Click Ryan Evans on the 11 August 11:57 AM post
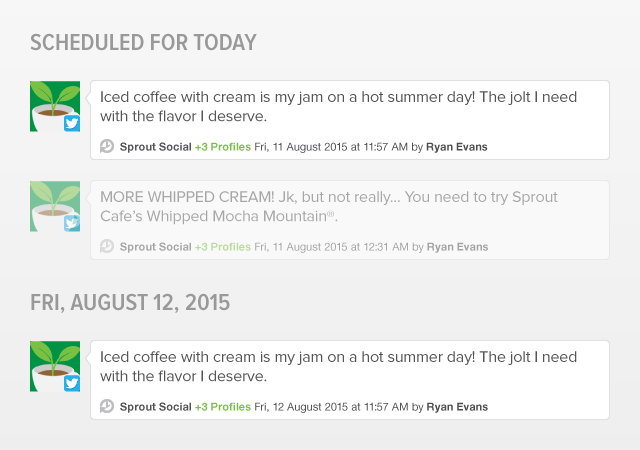640x450 pixels. point(457,147)
